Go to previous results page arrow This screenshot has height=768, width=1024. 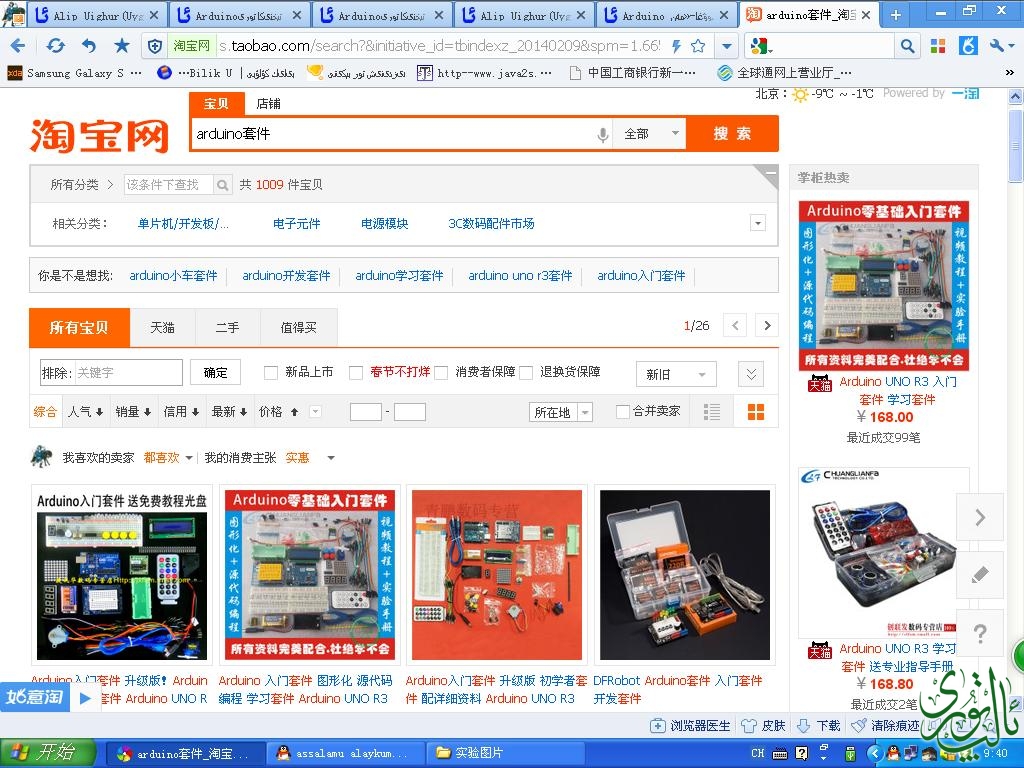point(735,325)
